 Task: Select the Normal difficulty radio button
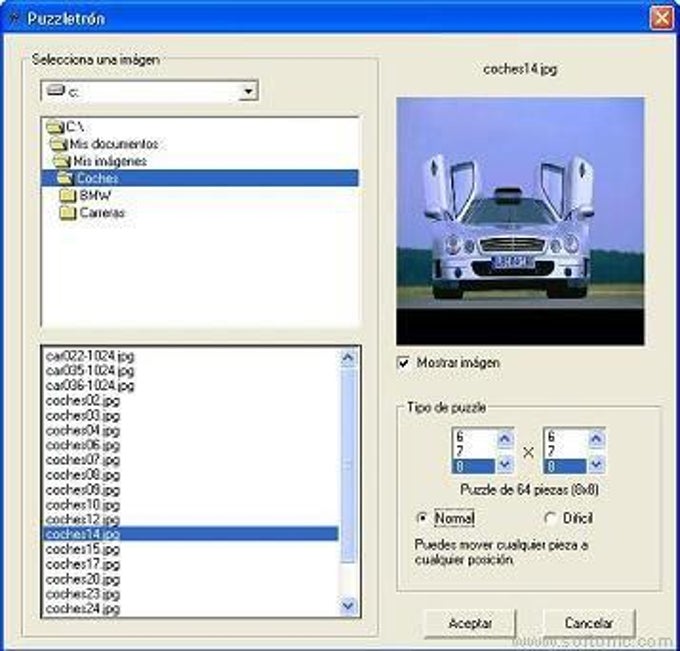(x=422, y=518)
